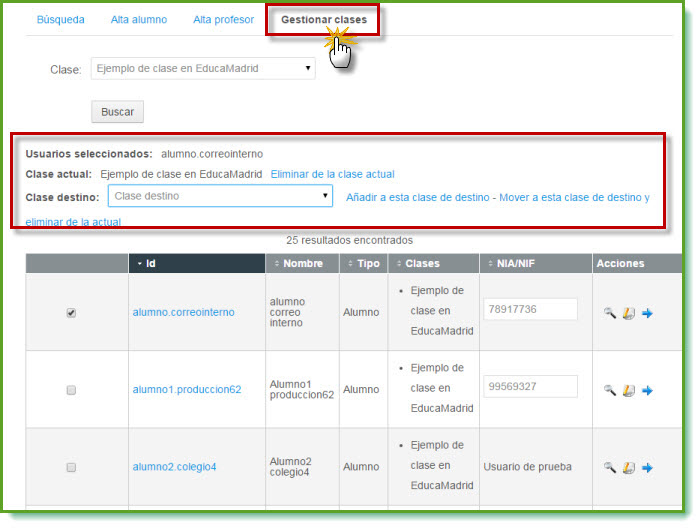
Task: Click magnifier icon for alumno.correointerno row
Action: (610, 313)
